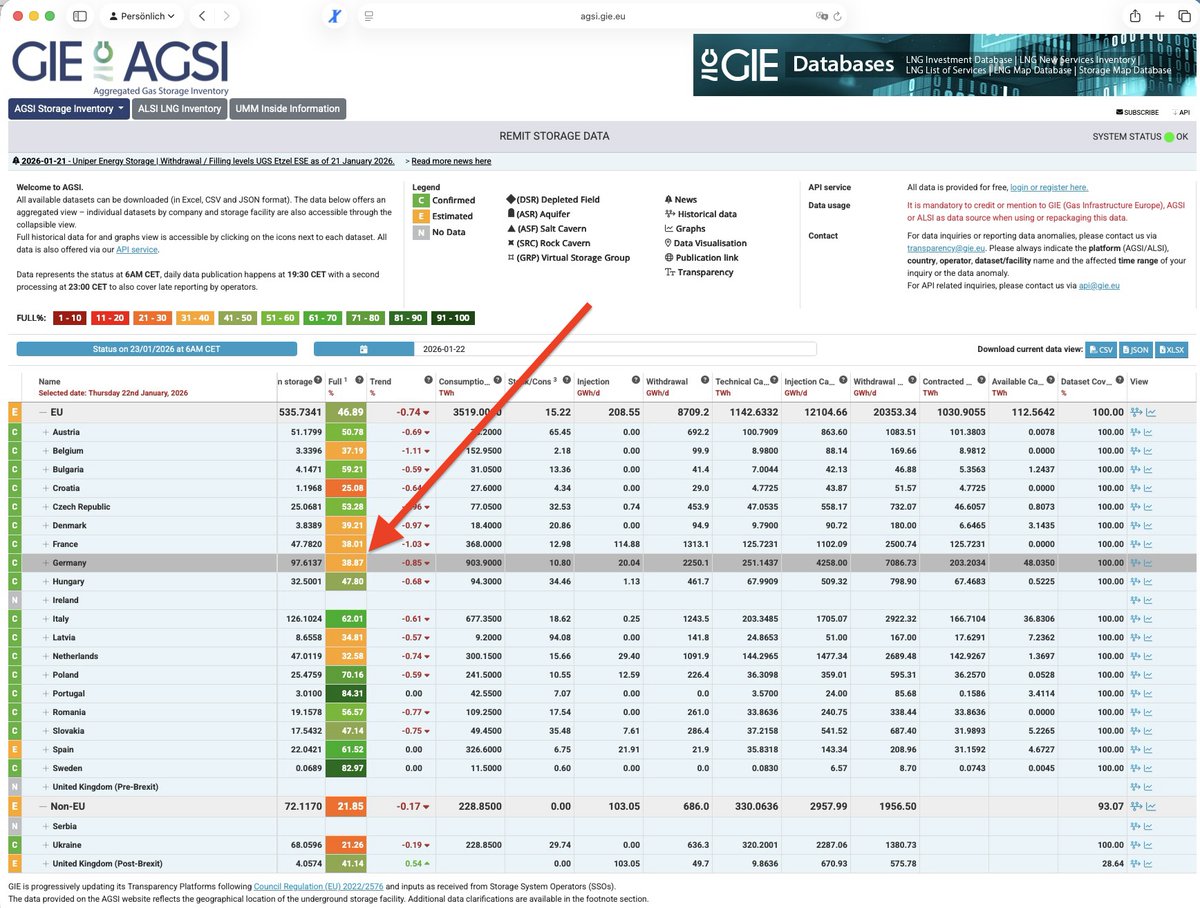Open graph icon in EU row
The width and height of the screenshot is (1200, 908).
click(1150, 412)
